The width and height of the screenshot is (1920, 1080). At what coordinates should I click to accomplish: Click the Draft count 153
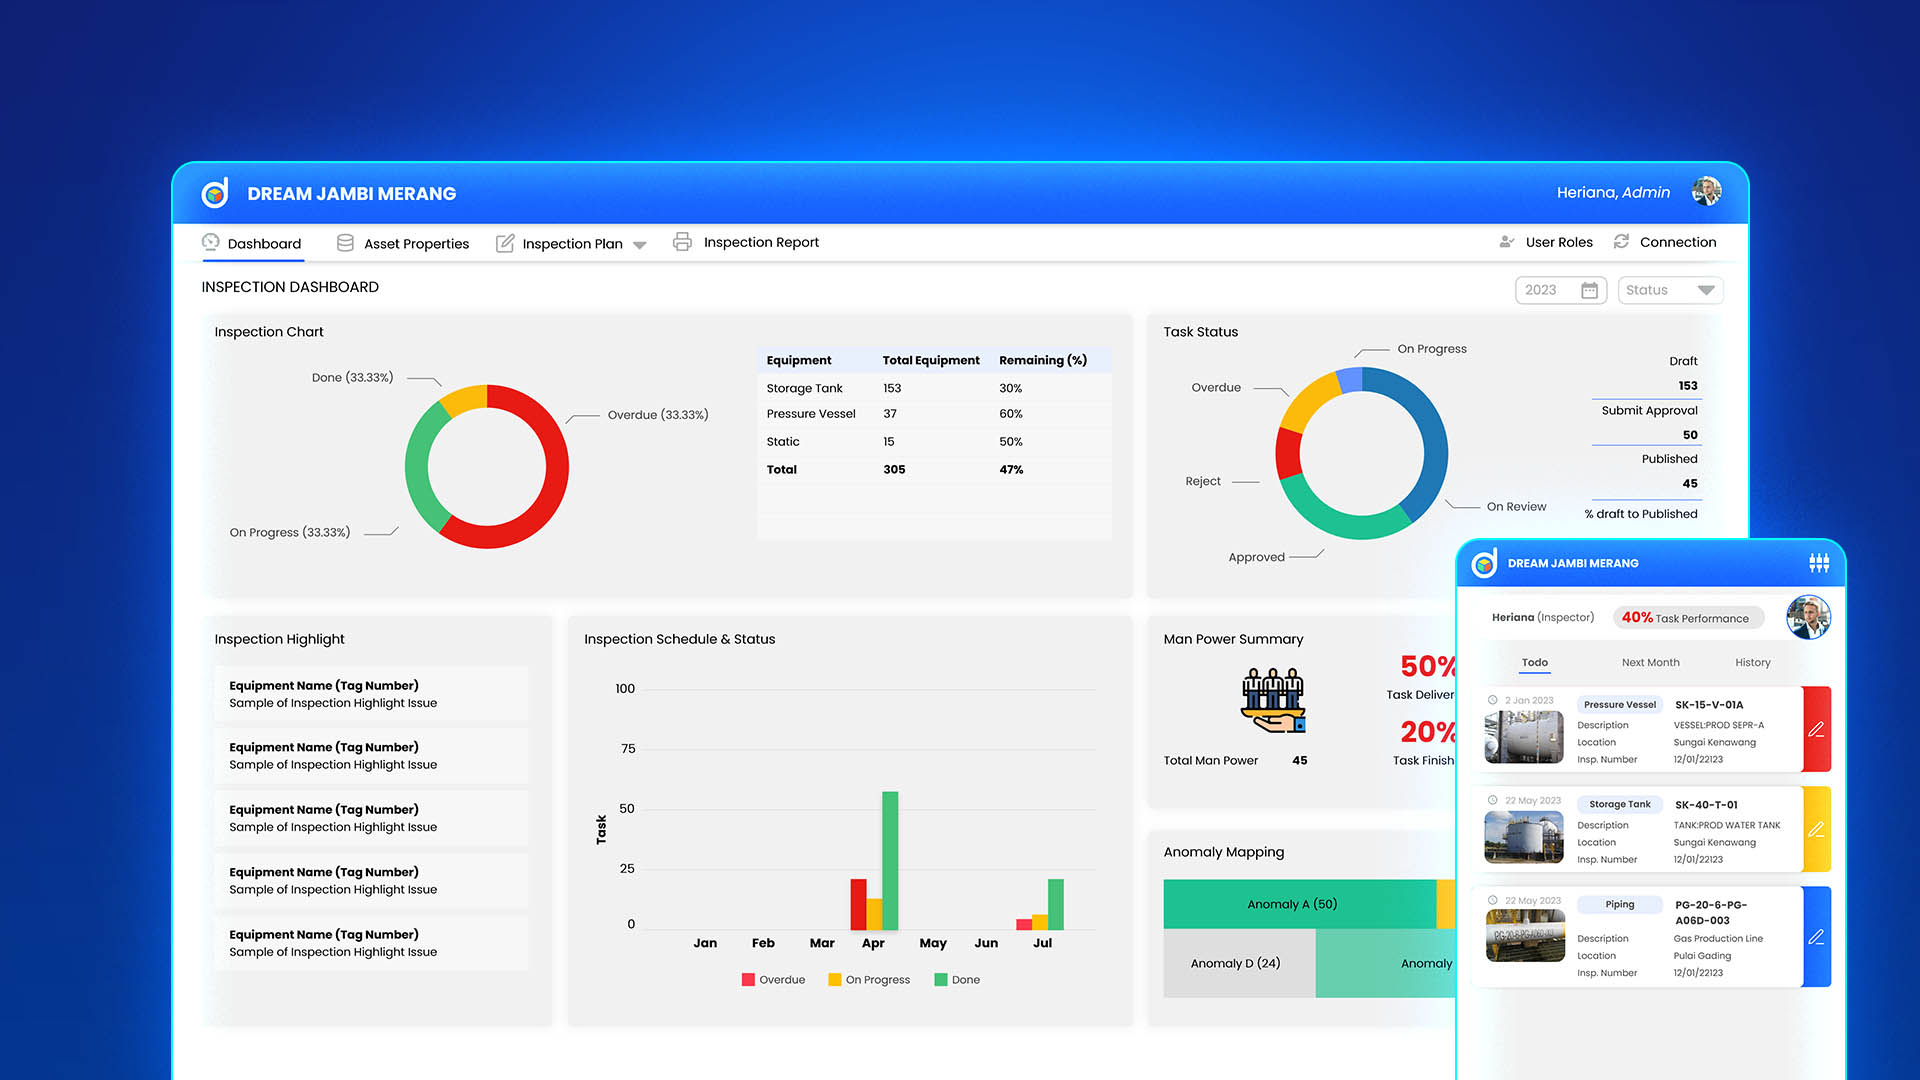[x=1688, y=386]
